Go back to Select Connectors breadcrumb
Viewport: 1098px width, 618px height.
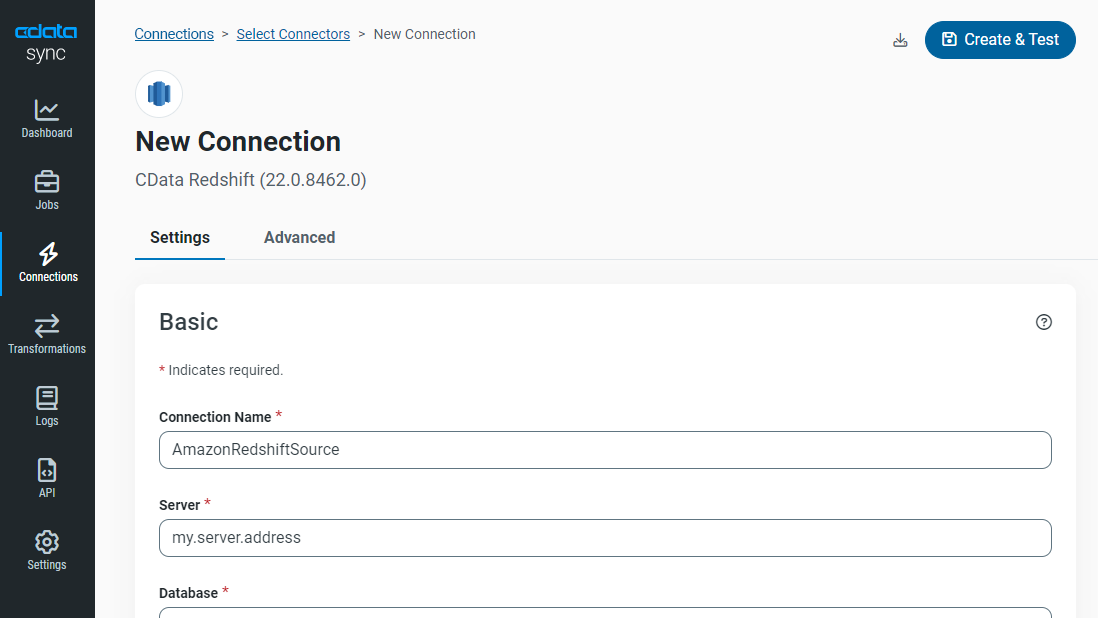(293, 34)
